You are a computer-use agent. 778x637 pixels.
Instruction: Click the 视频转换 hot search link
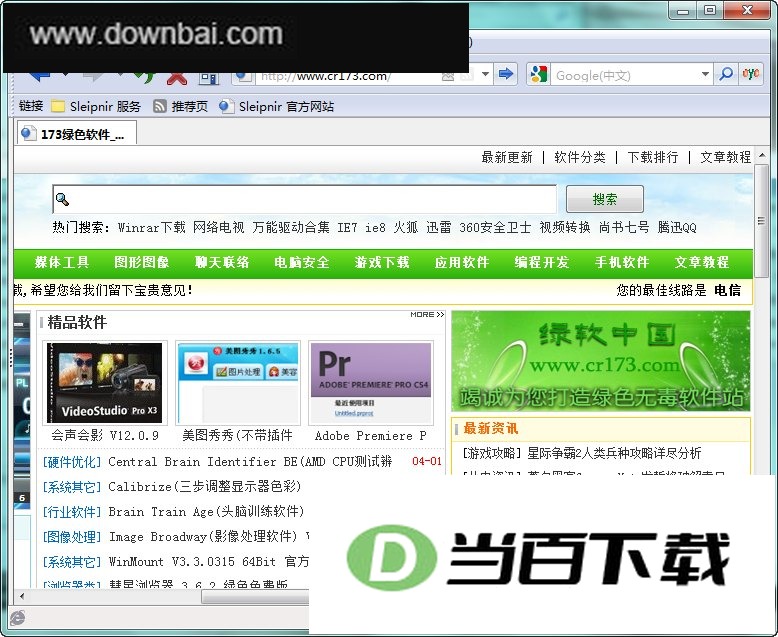pyautogui.click(x=565, y=228)
